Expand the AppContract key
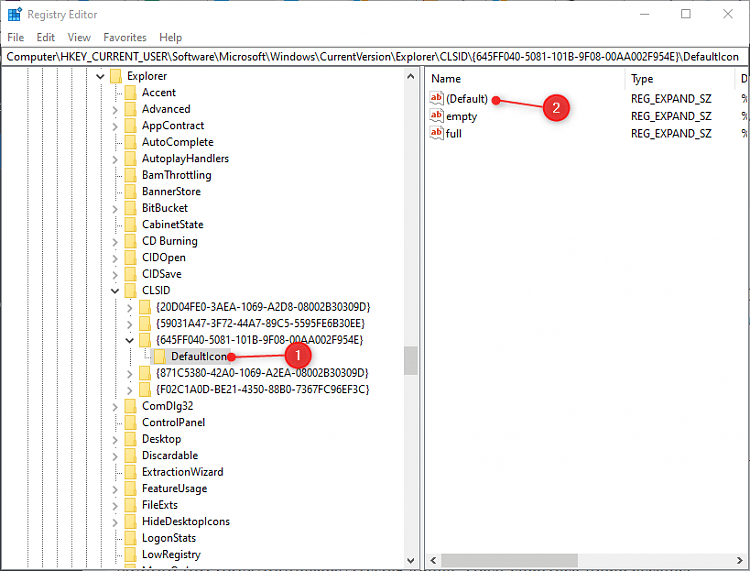 pos(115,126)
